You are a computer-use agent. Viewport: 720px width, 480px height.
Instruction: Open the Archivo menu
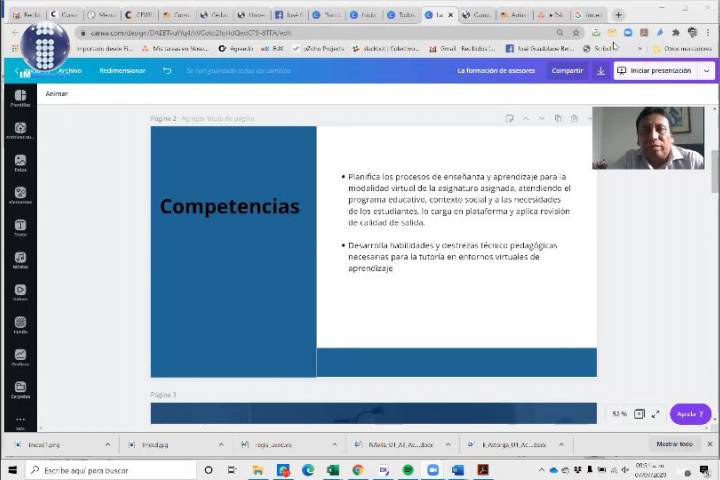tap(69, 71)
